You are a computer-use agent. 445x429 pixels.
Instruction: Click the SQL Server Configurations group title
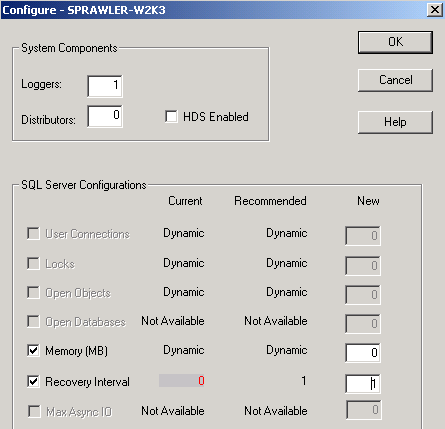click(x=84, y=185)
